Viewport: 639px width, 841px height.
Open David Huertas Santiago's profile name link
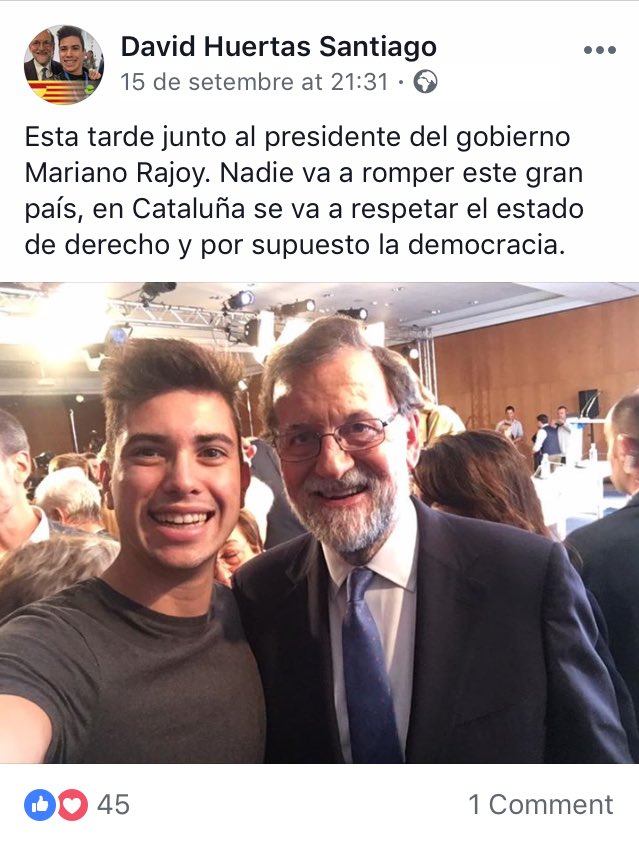(278, 46)
